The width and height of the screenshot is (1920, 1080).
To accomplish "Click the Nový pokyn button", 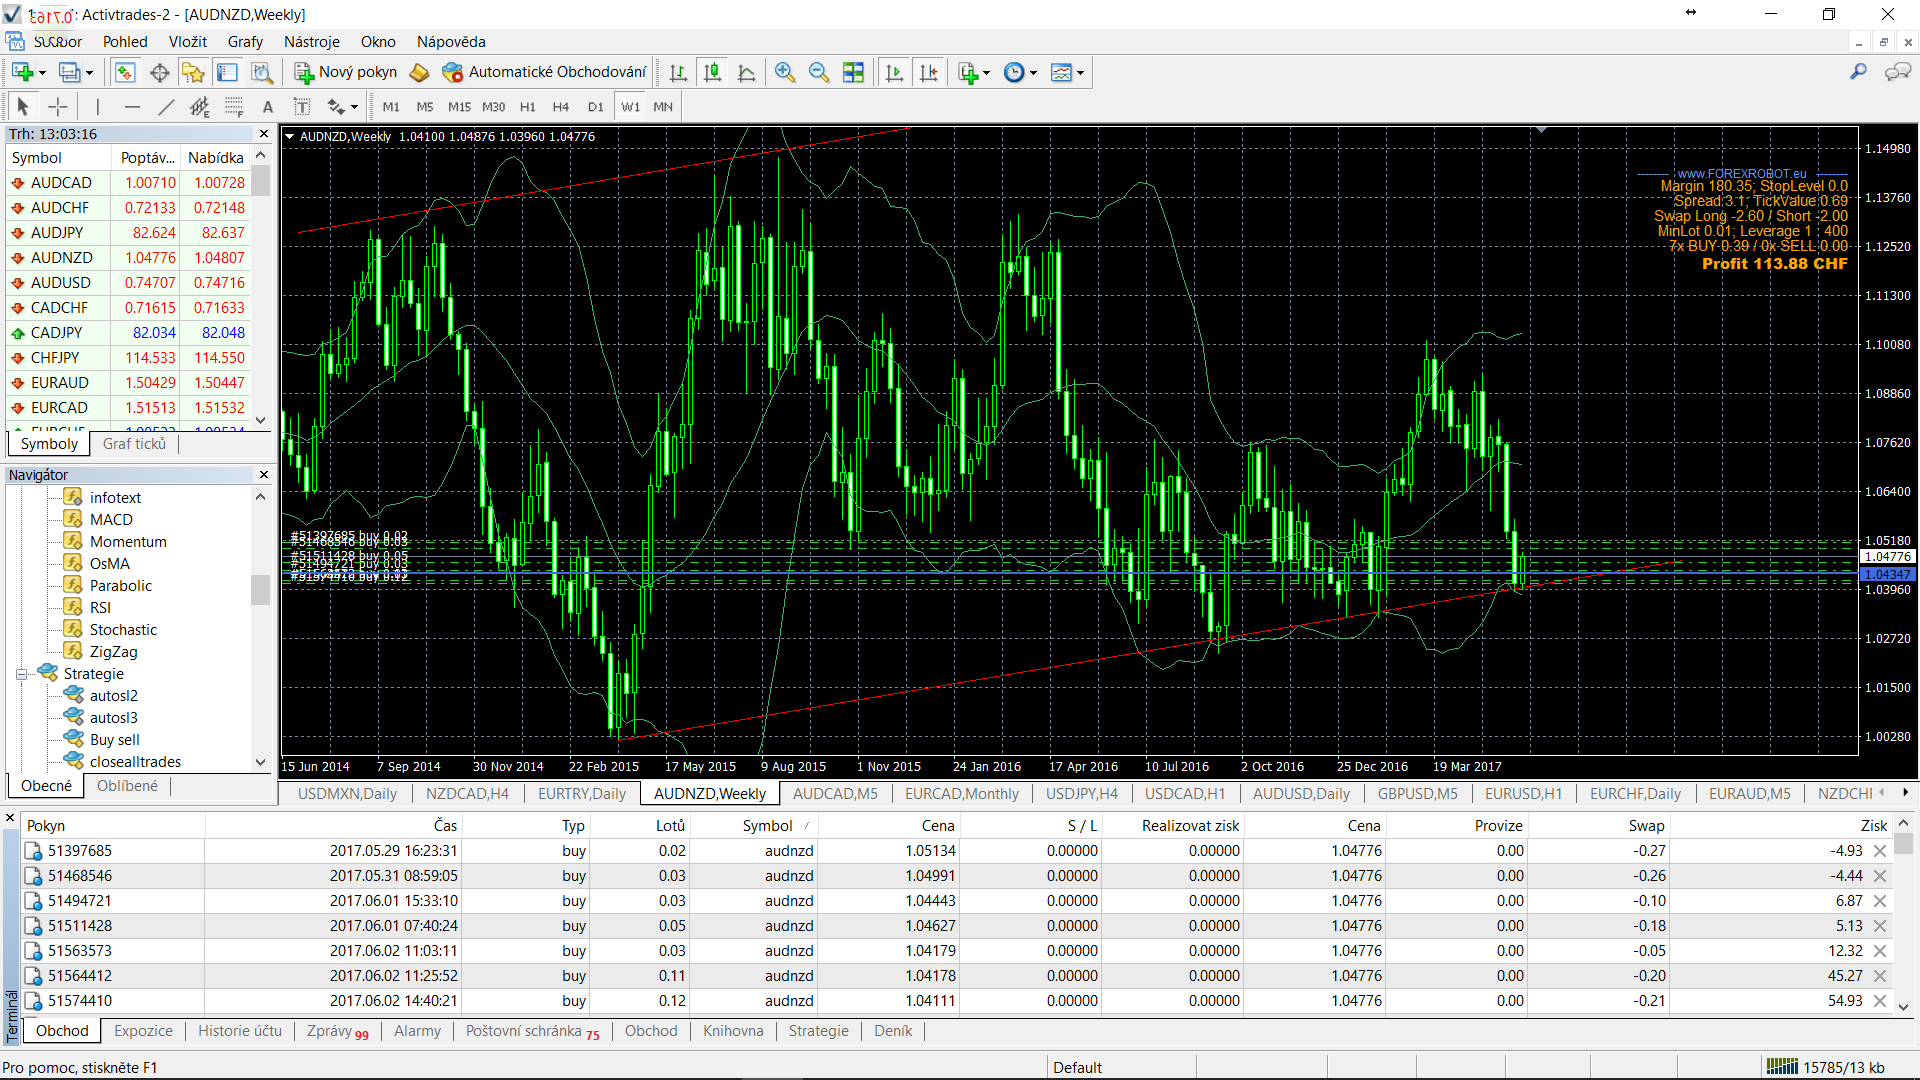I will click(x=345, y=72).
